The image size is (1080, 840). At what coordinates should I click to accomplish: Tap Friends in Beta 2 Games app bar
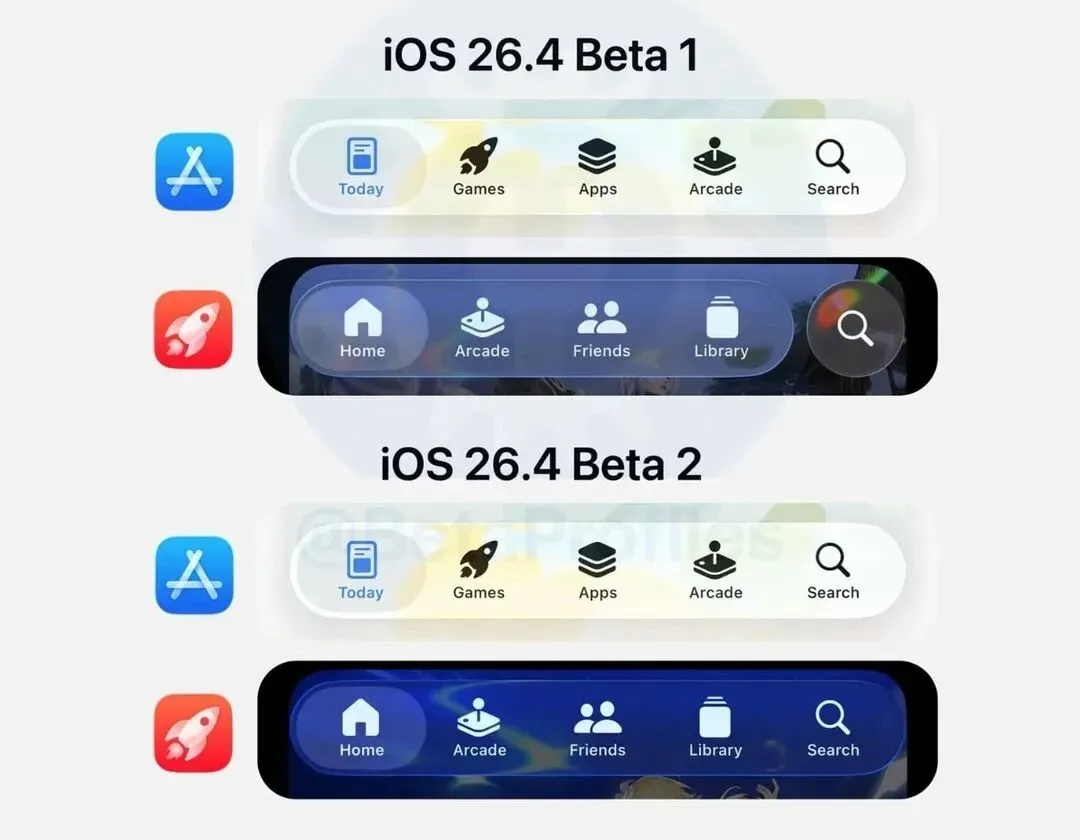(597, 728)
